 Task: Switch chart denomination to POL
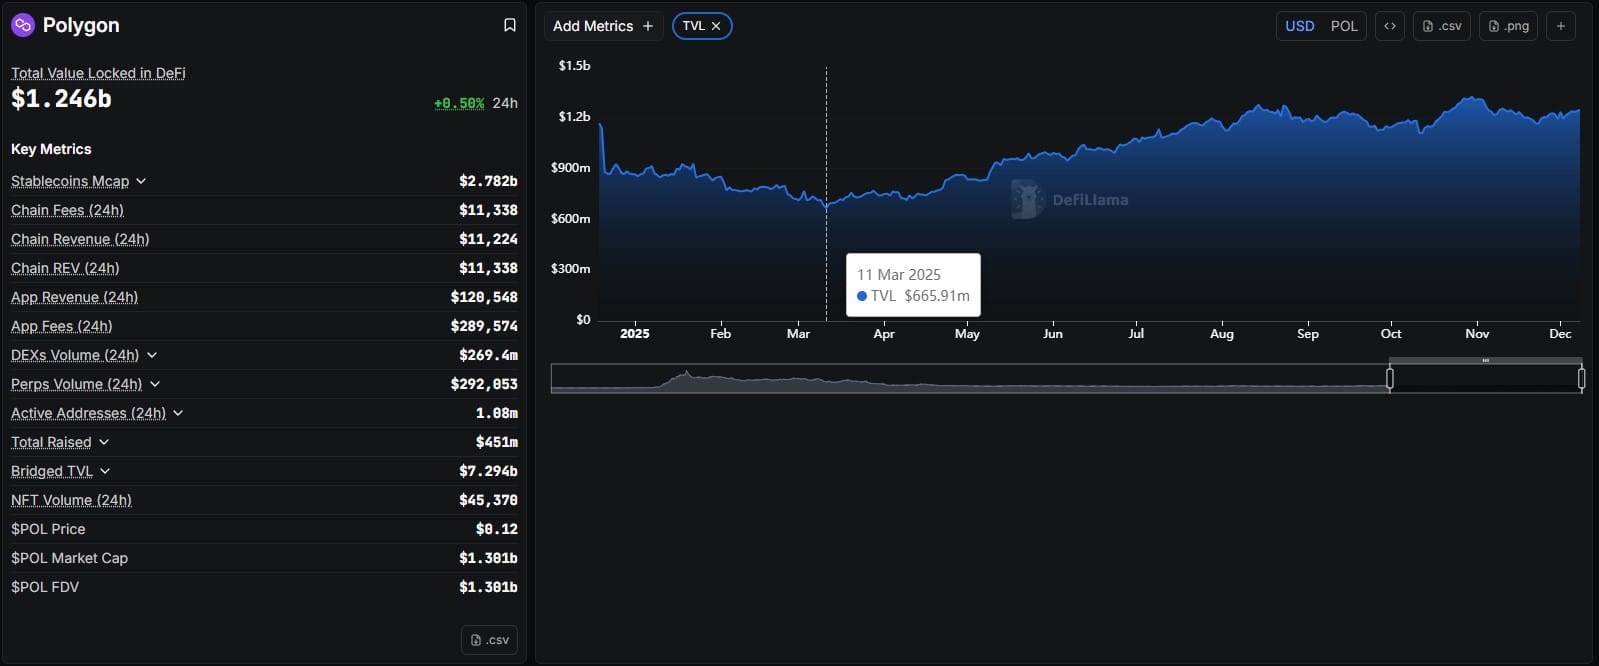[1344, 26]
